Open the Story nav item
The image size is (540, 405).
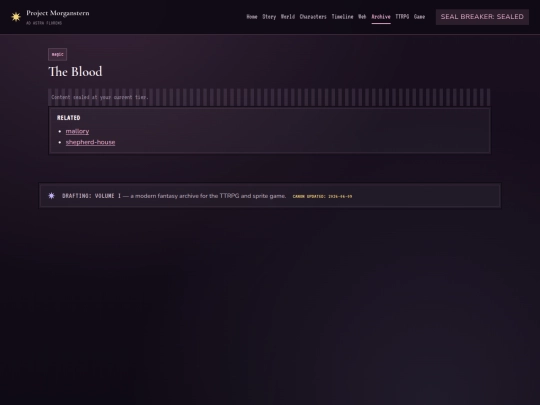click(269, 17)
